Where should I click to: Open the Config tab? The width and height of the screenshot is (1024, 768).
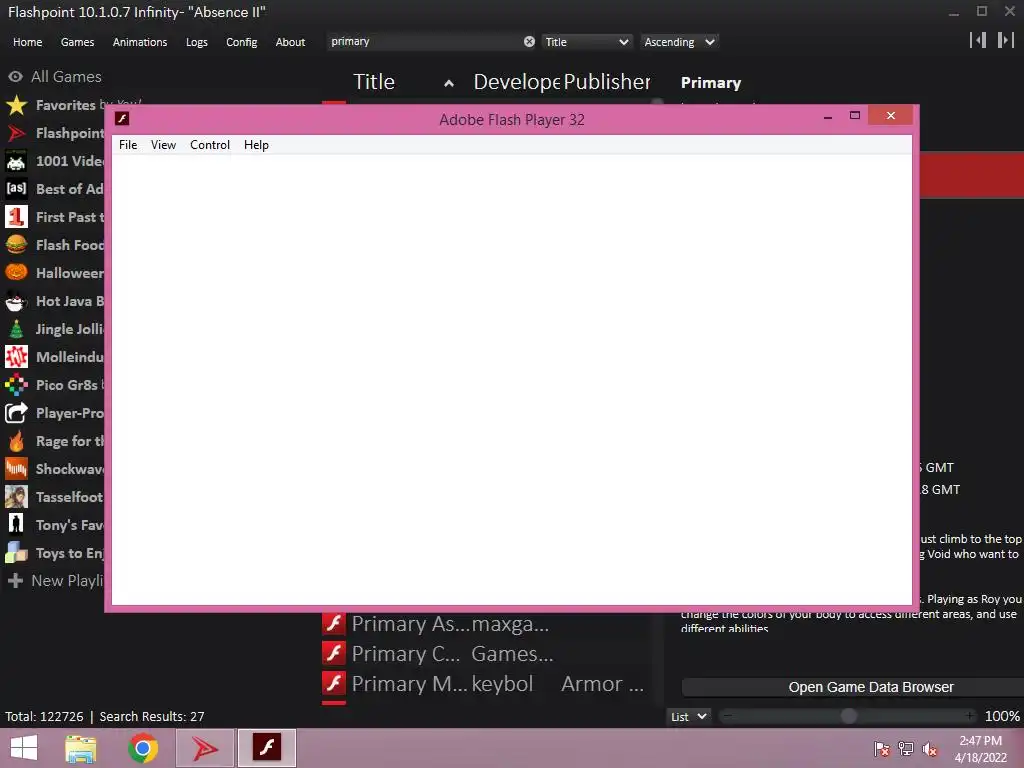coord(242,42)
